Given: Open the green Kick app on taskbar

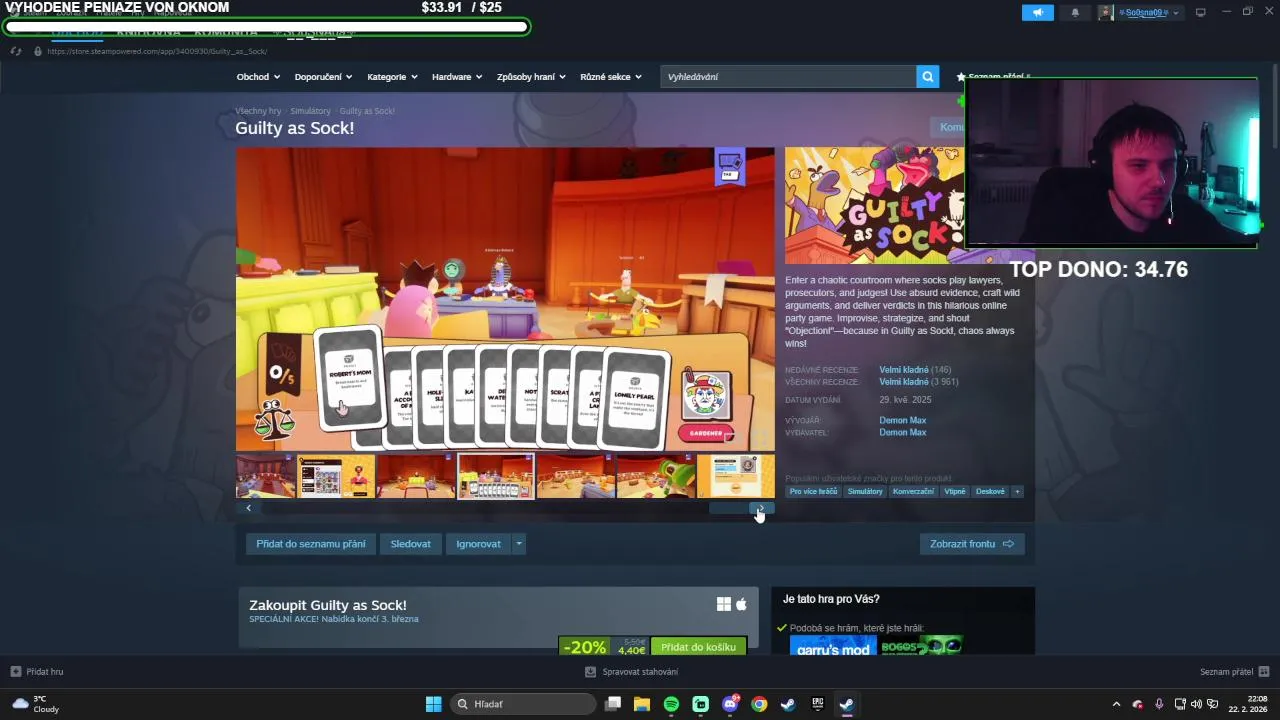Looking at the screenshot, I should point(701,704).
